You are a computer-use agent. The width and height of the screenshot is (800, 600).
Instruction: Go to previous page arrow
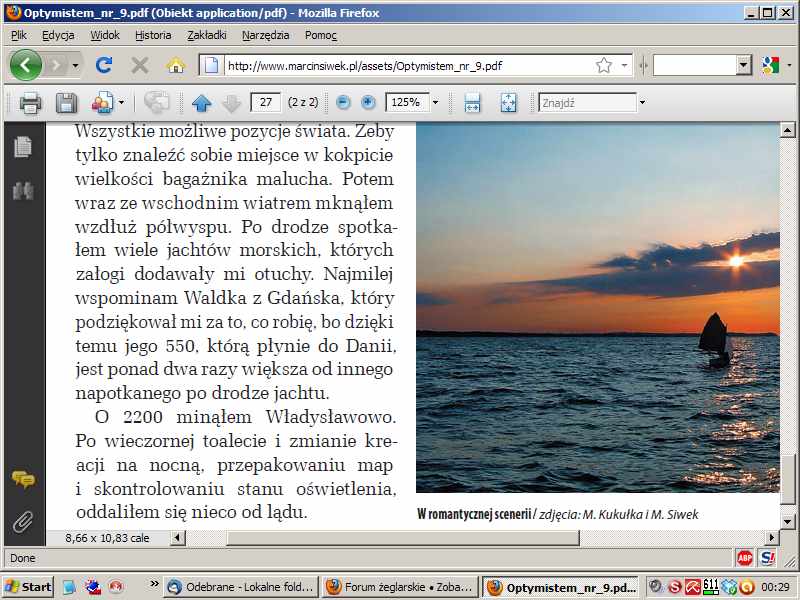click(202, 103)
